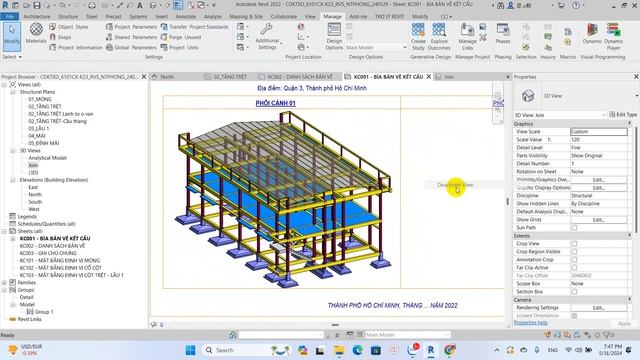Switch to Annotate ribbon tab
Screen dimensions: 640x360
click(185, 16)
